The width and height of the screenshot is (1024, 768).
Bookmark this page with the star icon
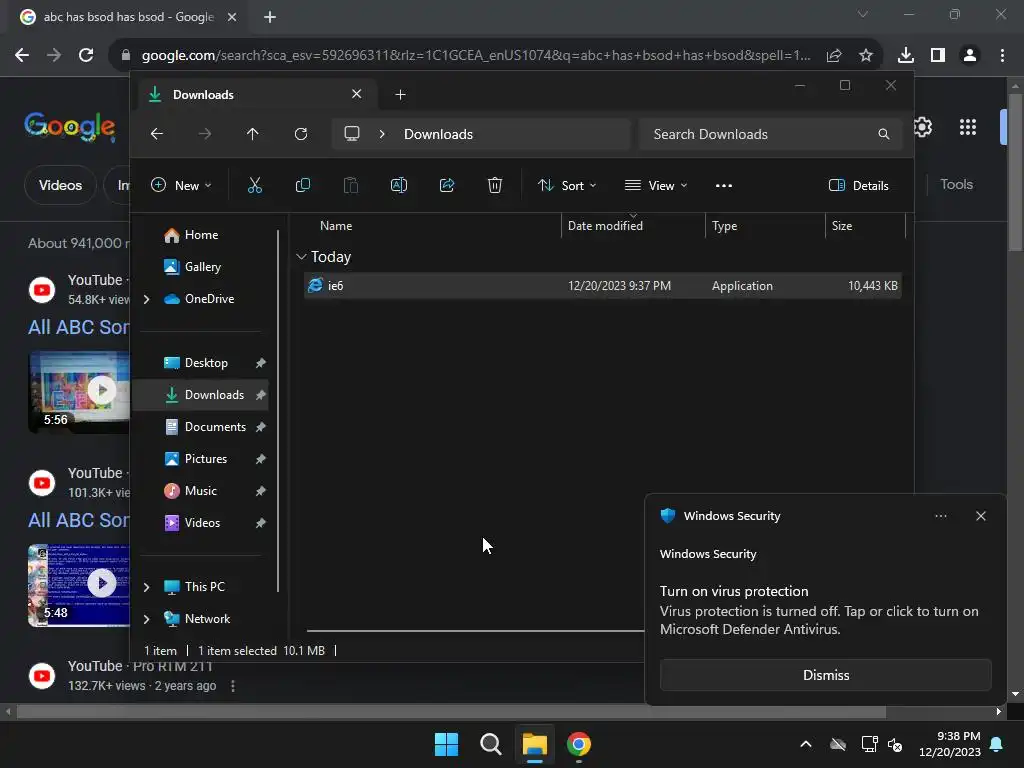[x=866, y=56]
